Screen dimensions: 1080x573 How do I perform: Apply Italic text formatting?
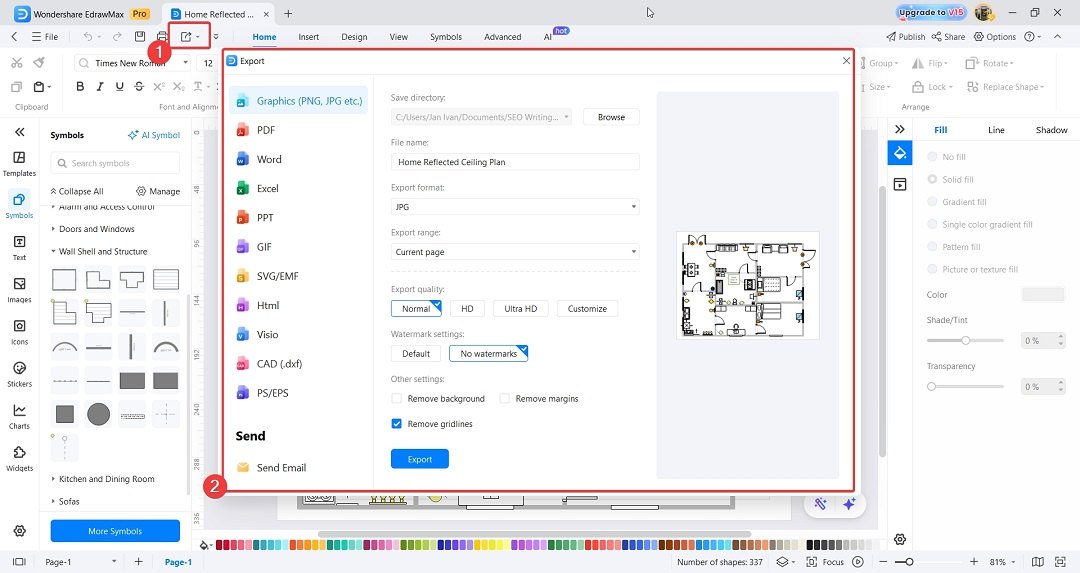[100, 86]
